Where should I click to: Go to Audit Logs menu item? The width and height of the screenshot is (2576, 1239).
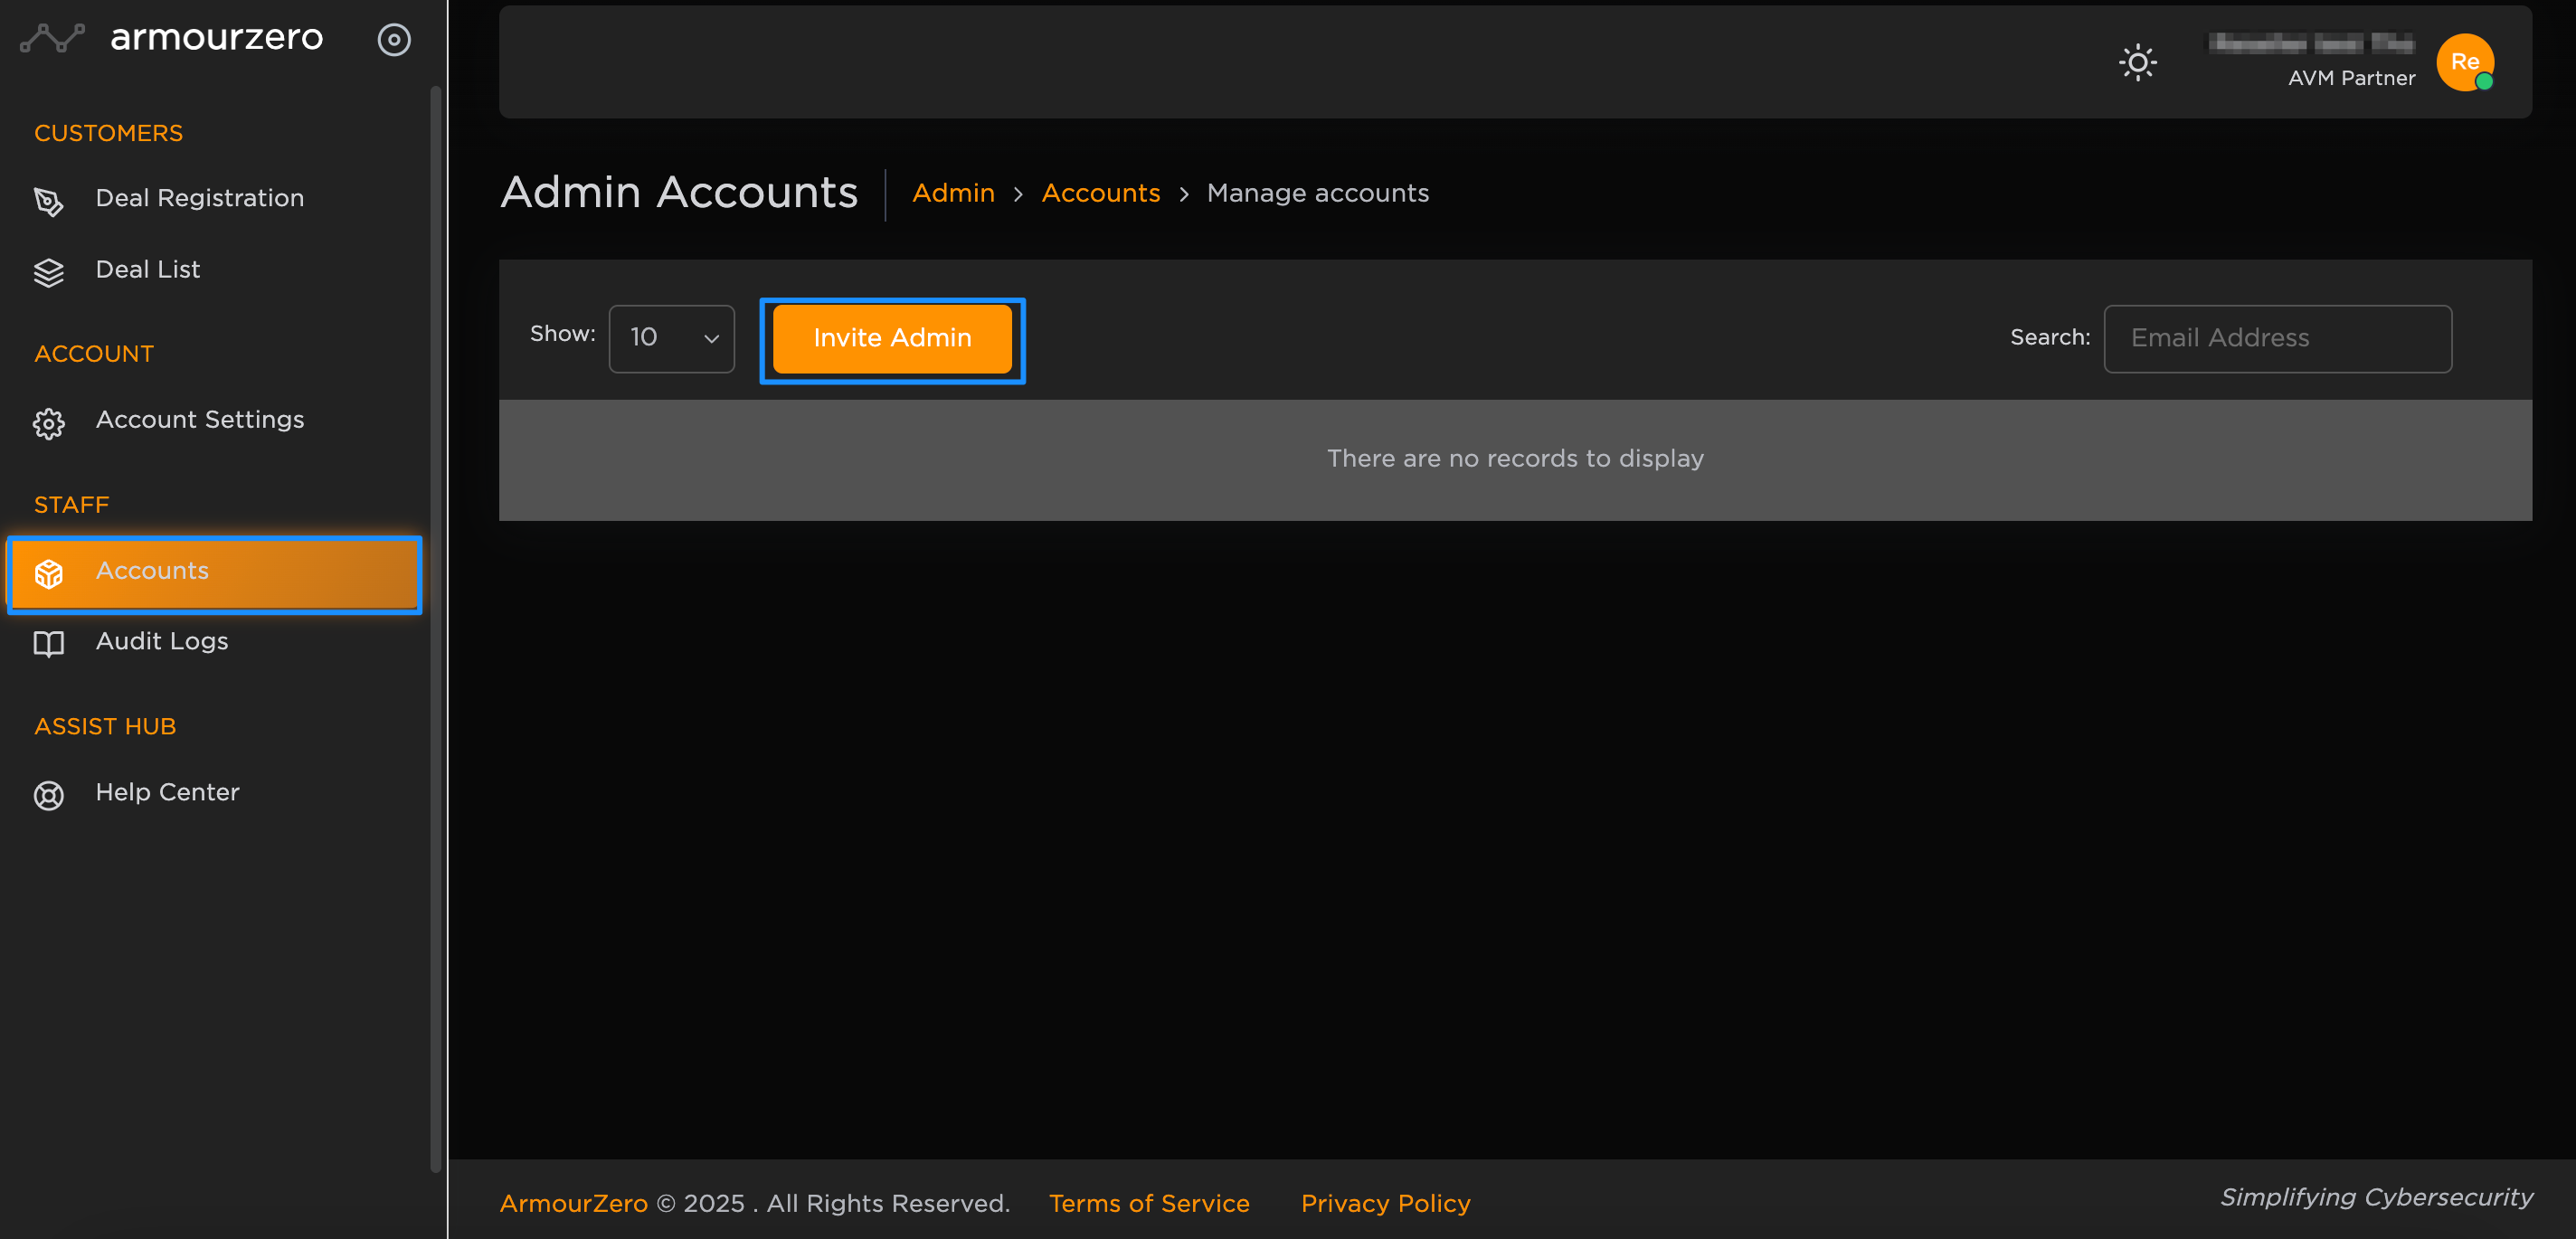[162, 641]
